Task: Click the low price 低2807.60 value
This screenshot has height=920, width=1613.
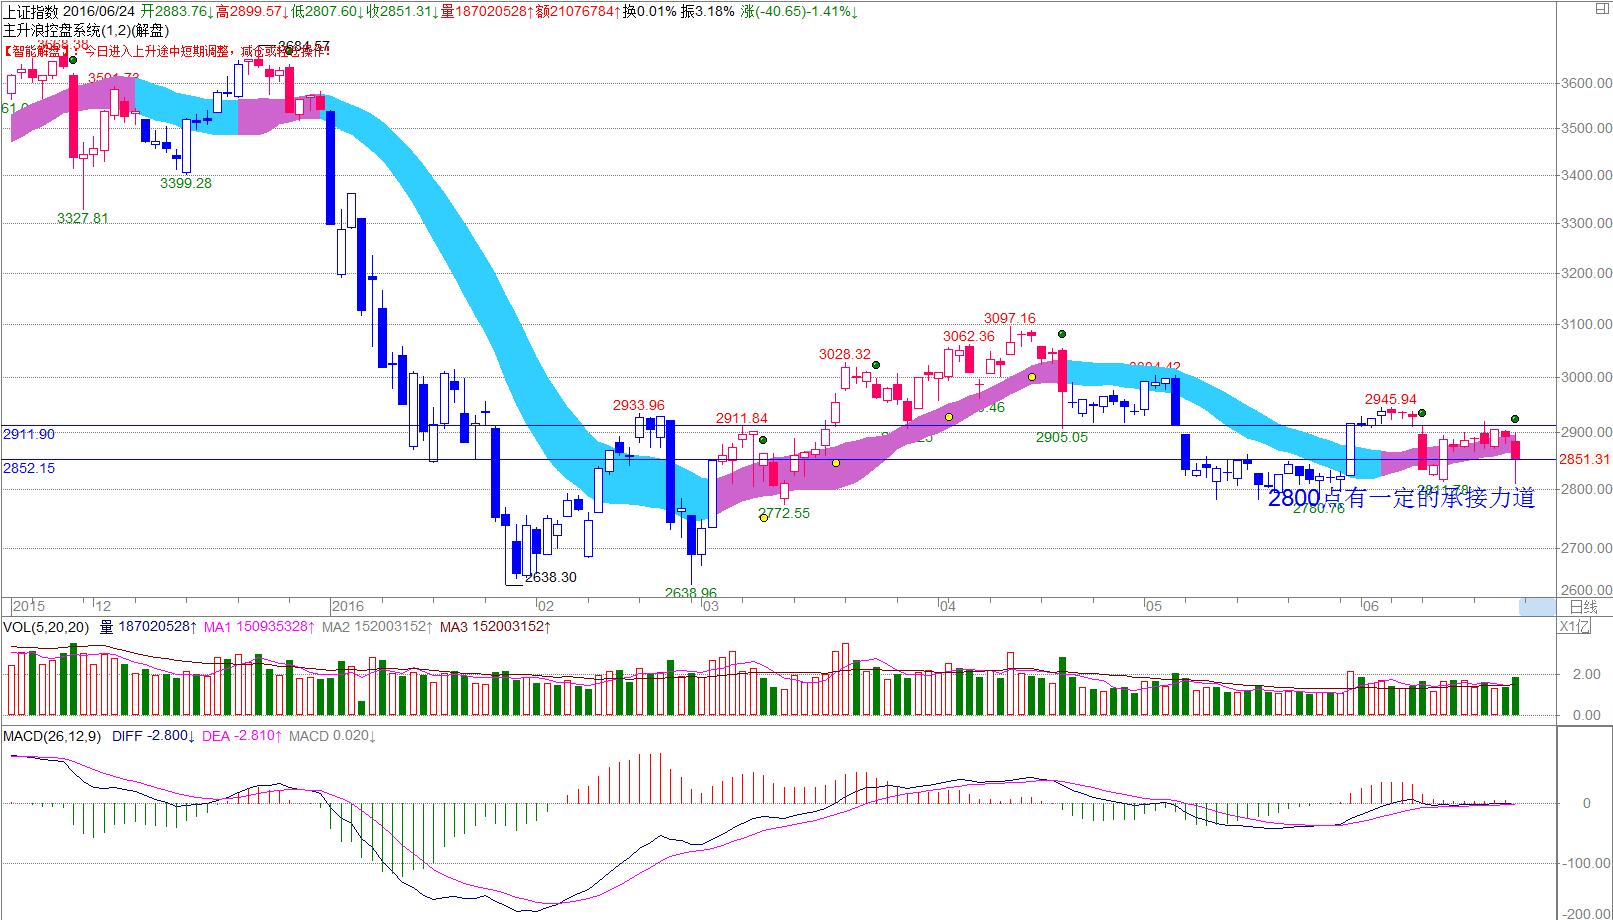Action: click(327, 11)
